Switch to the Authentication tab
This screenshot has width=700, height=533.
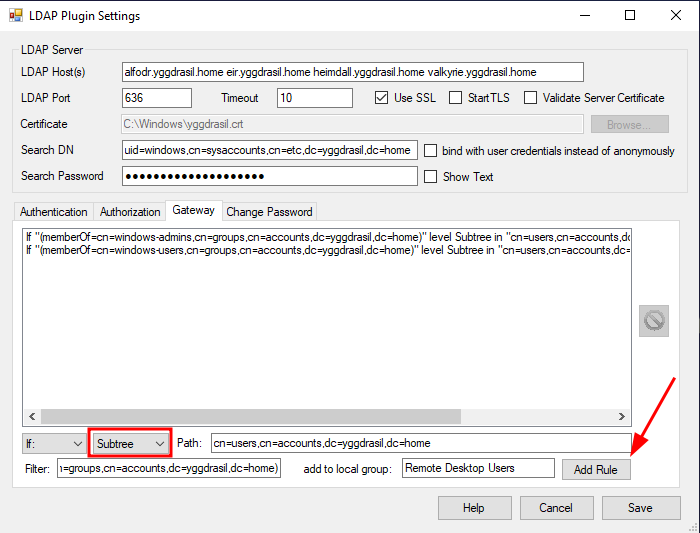pyautogui.click(x=54, y=212)
